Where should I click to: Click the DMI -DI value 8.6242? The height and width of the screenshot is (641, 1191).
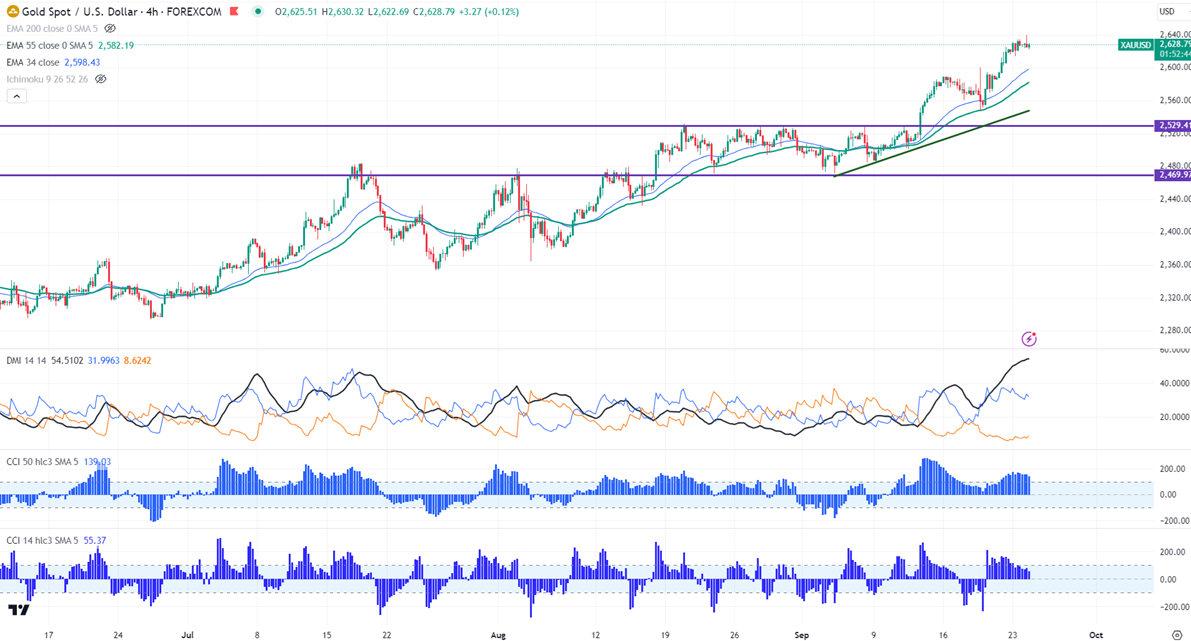click(x=137, y=361)
